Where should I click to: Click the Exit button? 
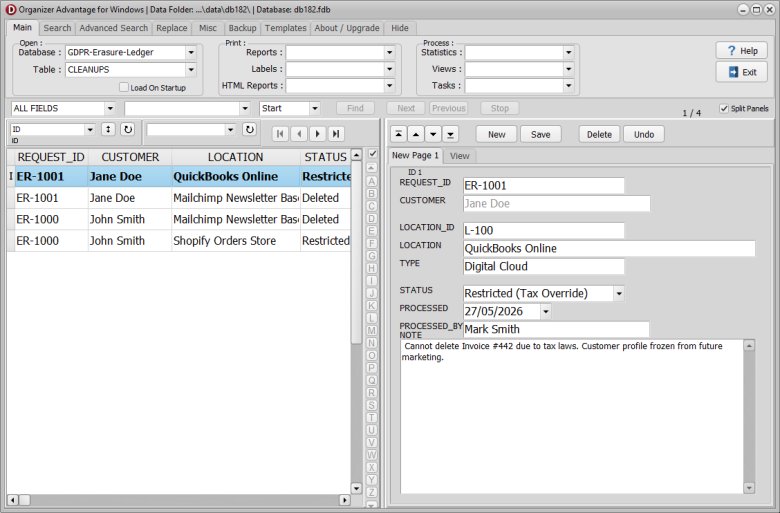(x=742, y=72)
